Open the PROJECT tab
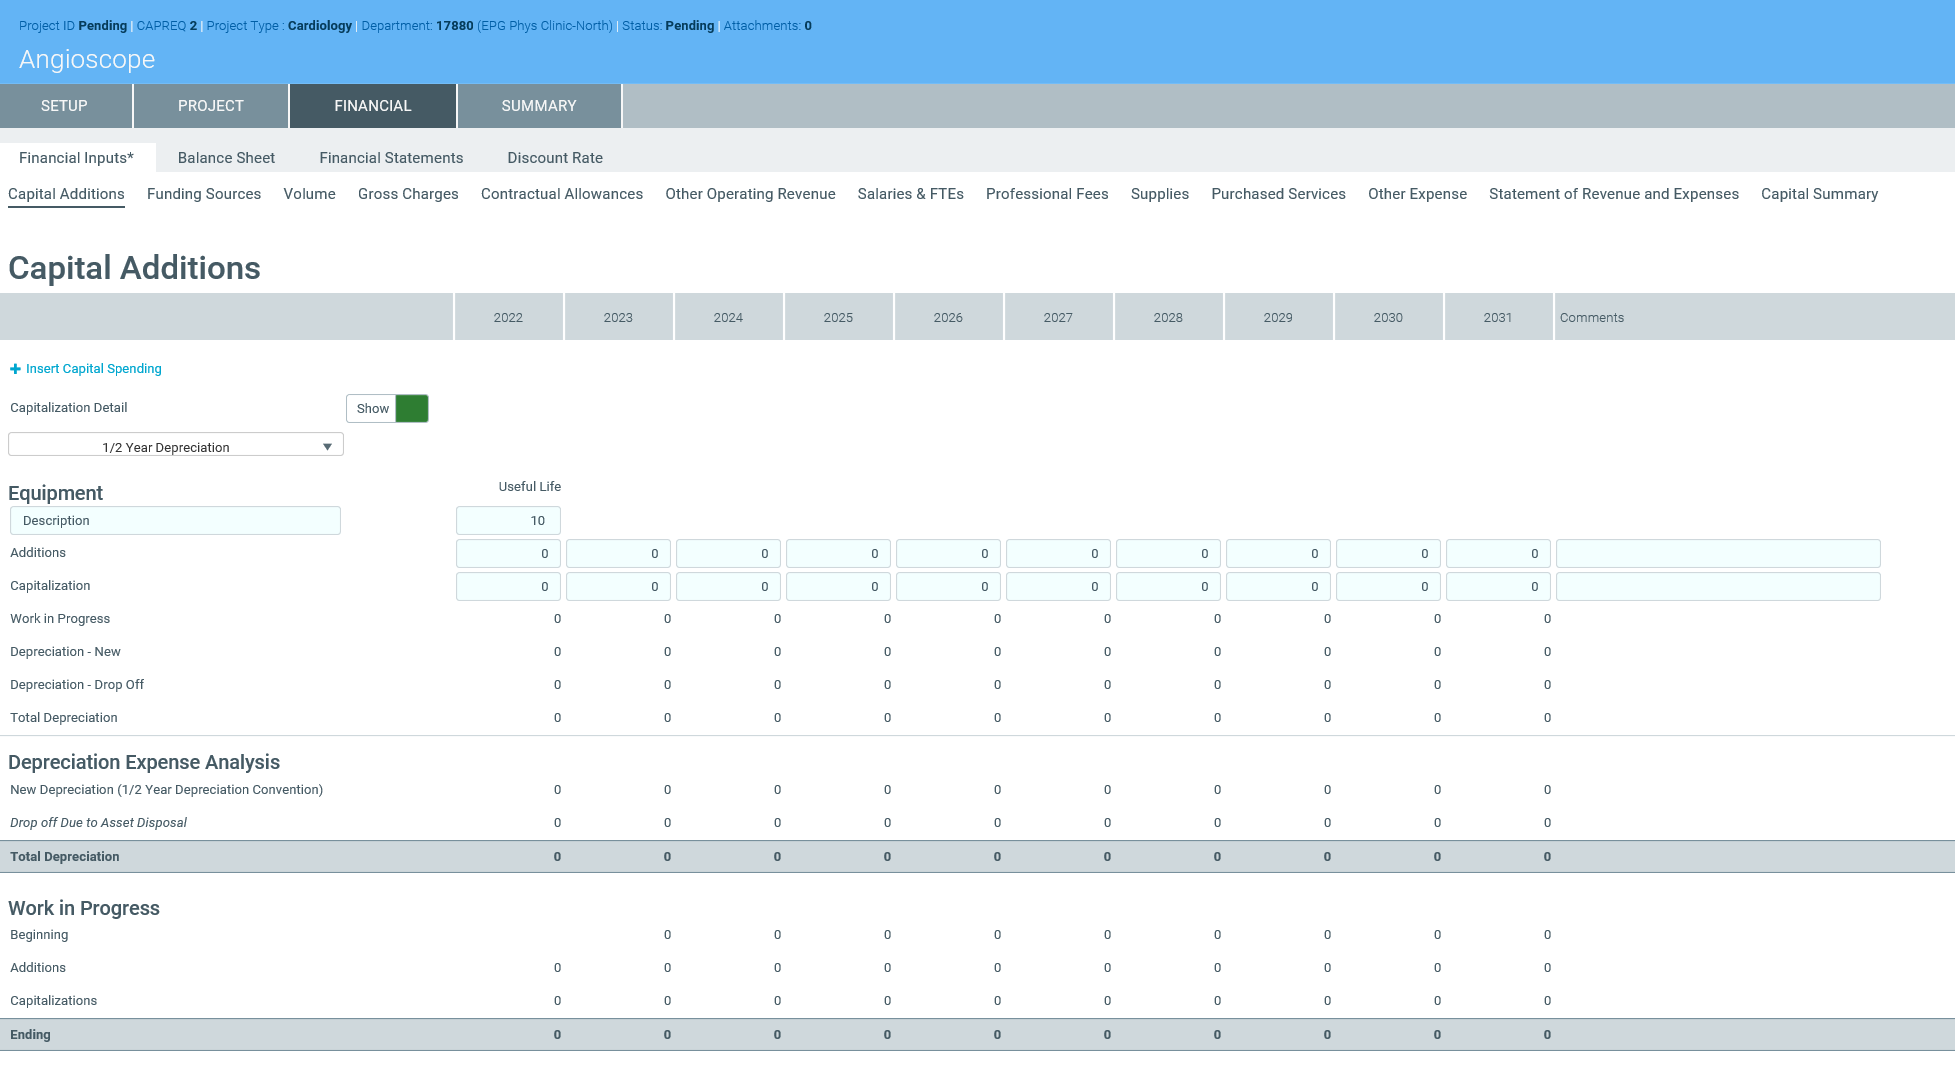Viewport: 1955px width, 1074px height. (x=210, y=106)
